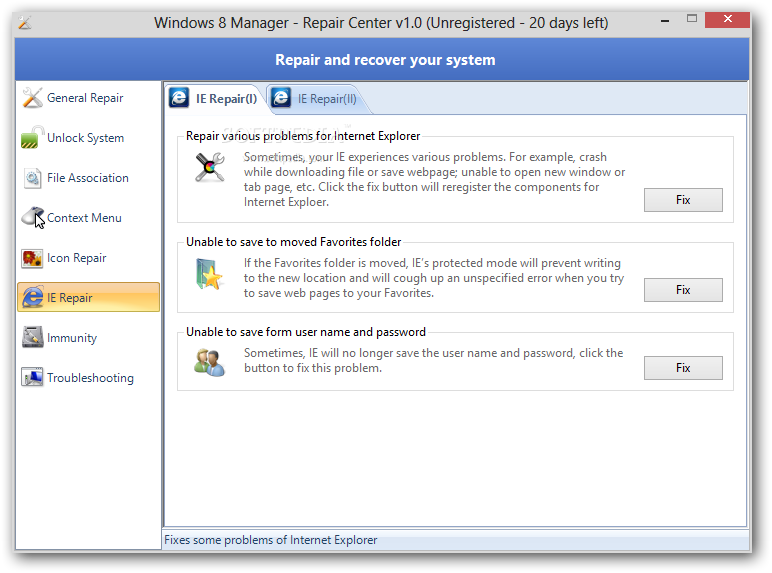Close the Repair Center window
Image resolution: width=772 pixels, height=573 pixels.
tap(727, 20)
